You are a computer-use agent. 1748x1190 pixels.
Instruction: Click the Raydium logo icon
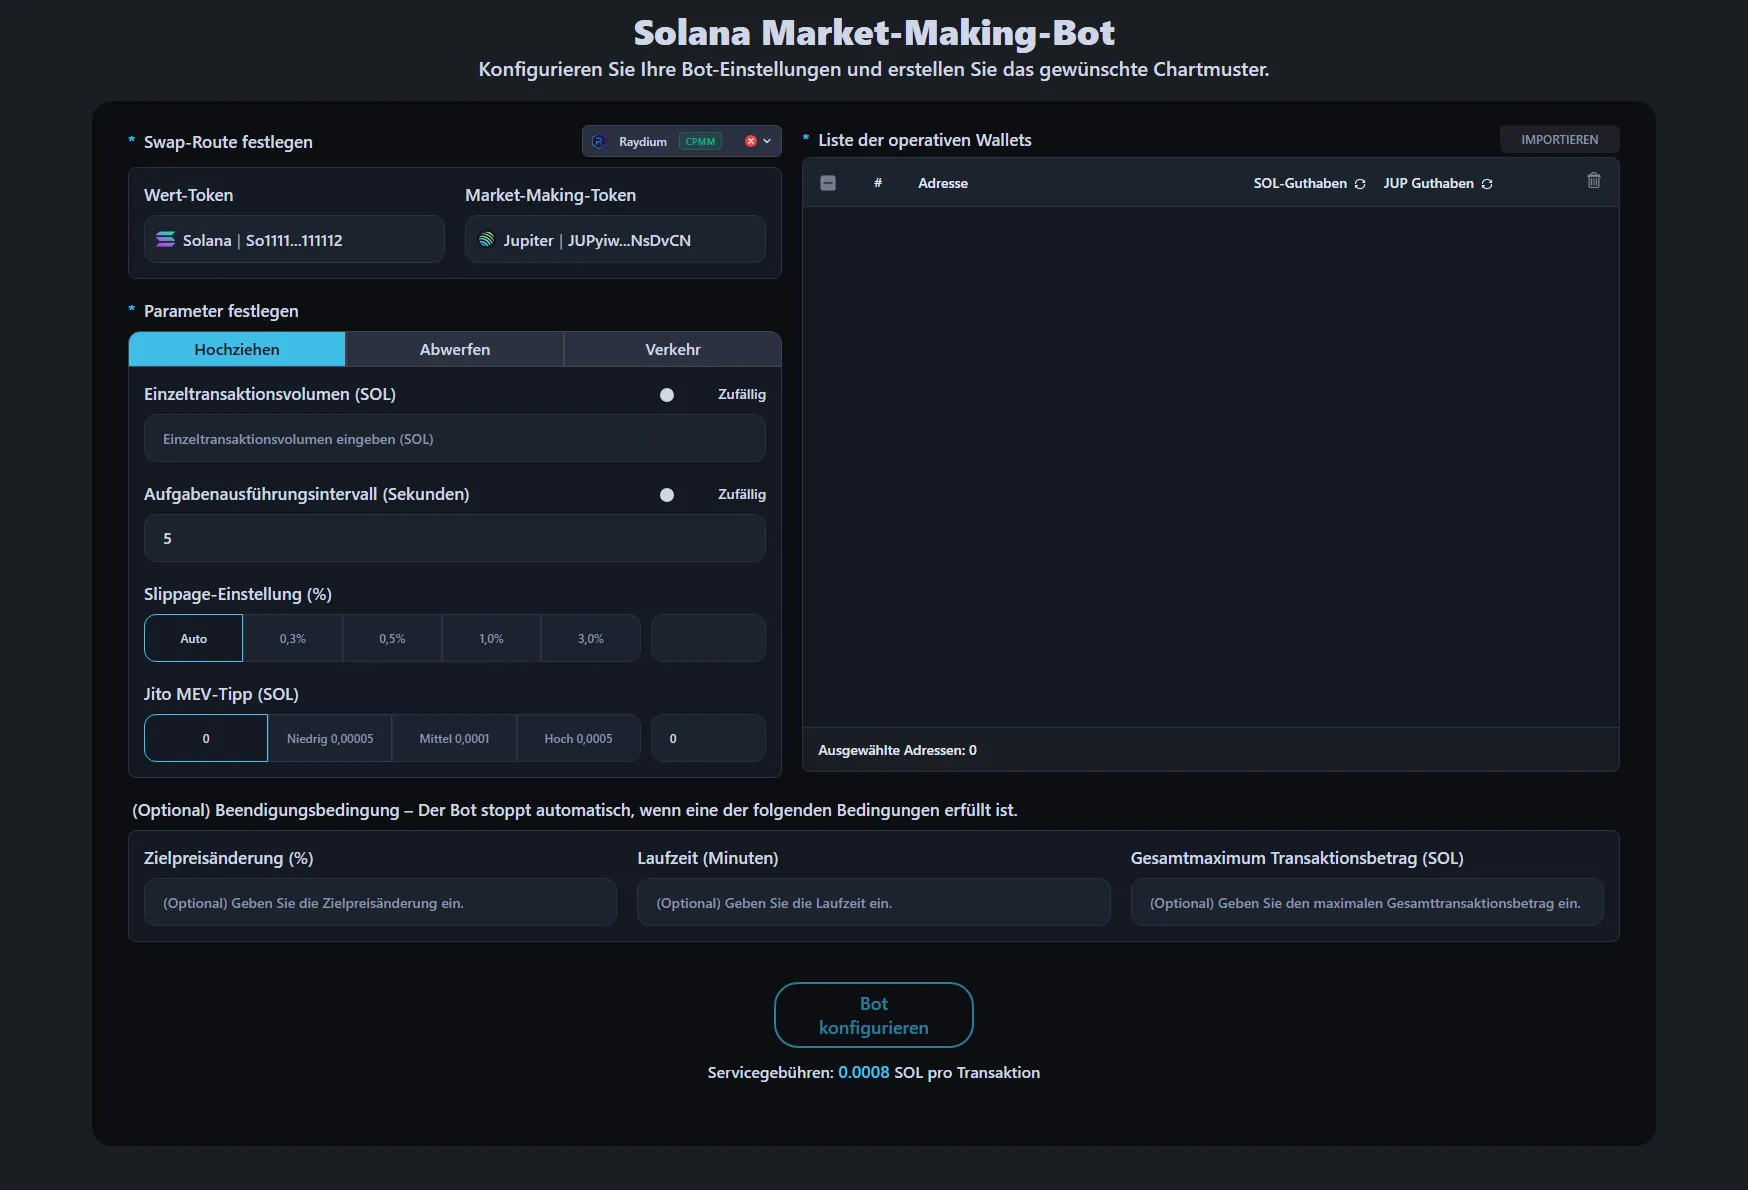(600, 142)
